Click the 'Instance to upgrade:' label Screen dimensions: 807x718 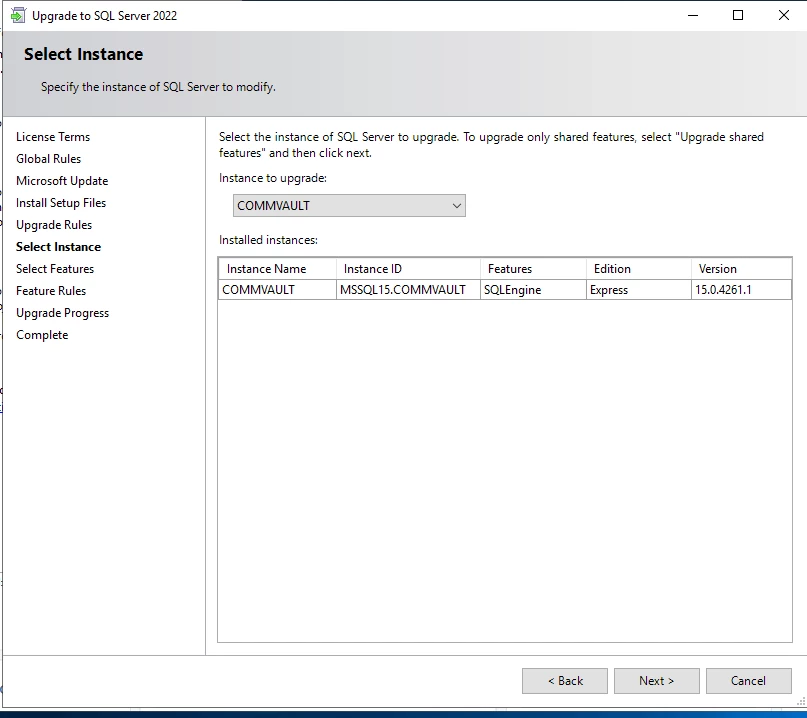click(273, 178)
